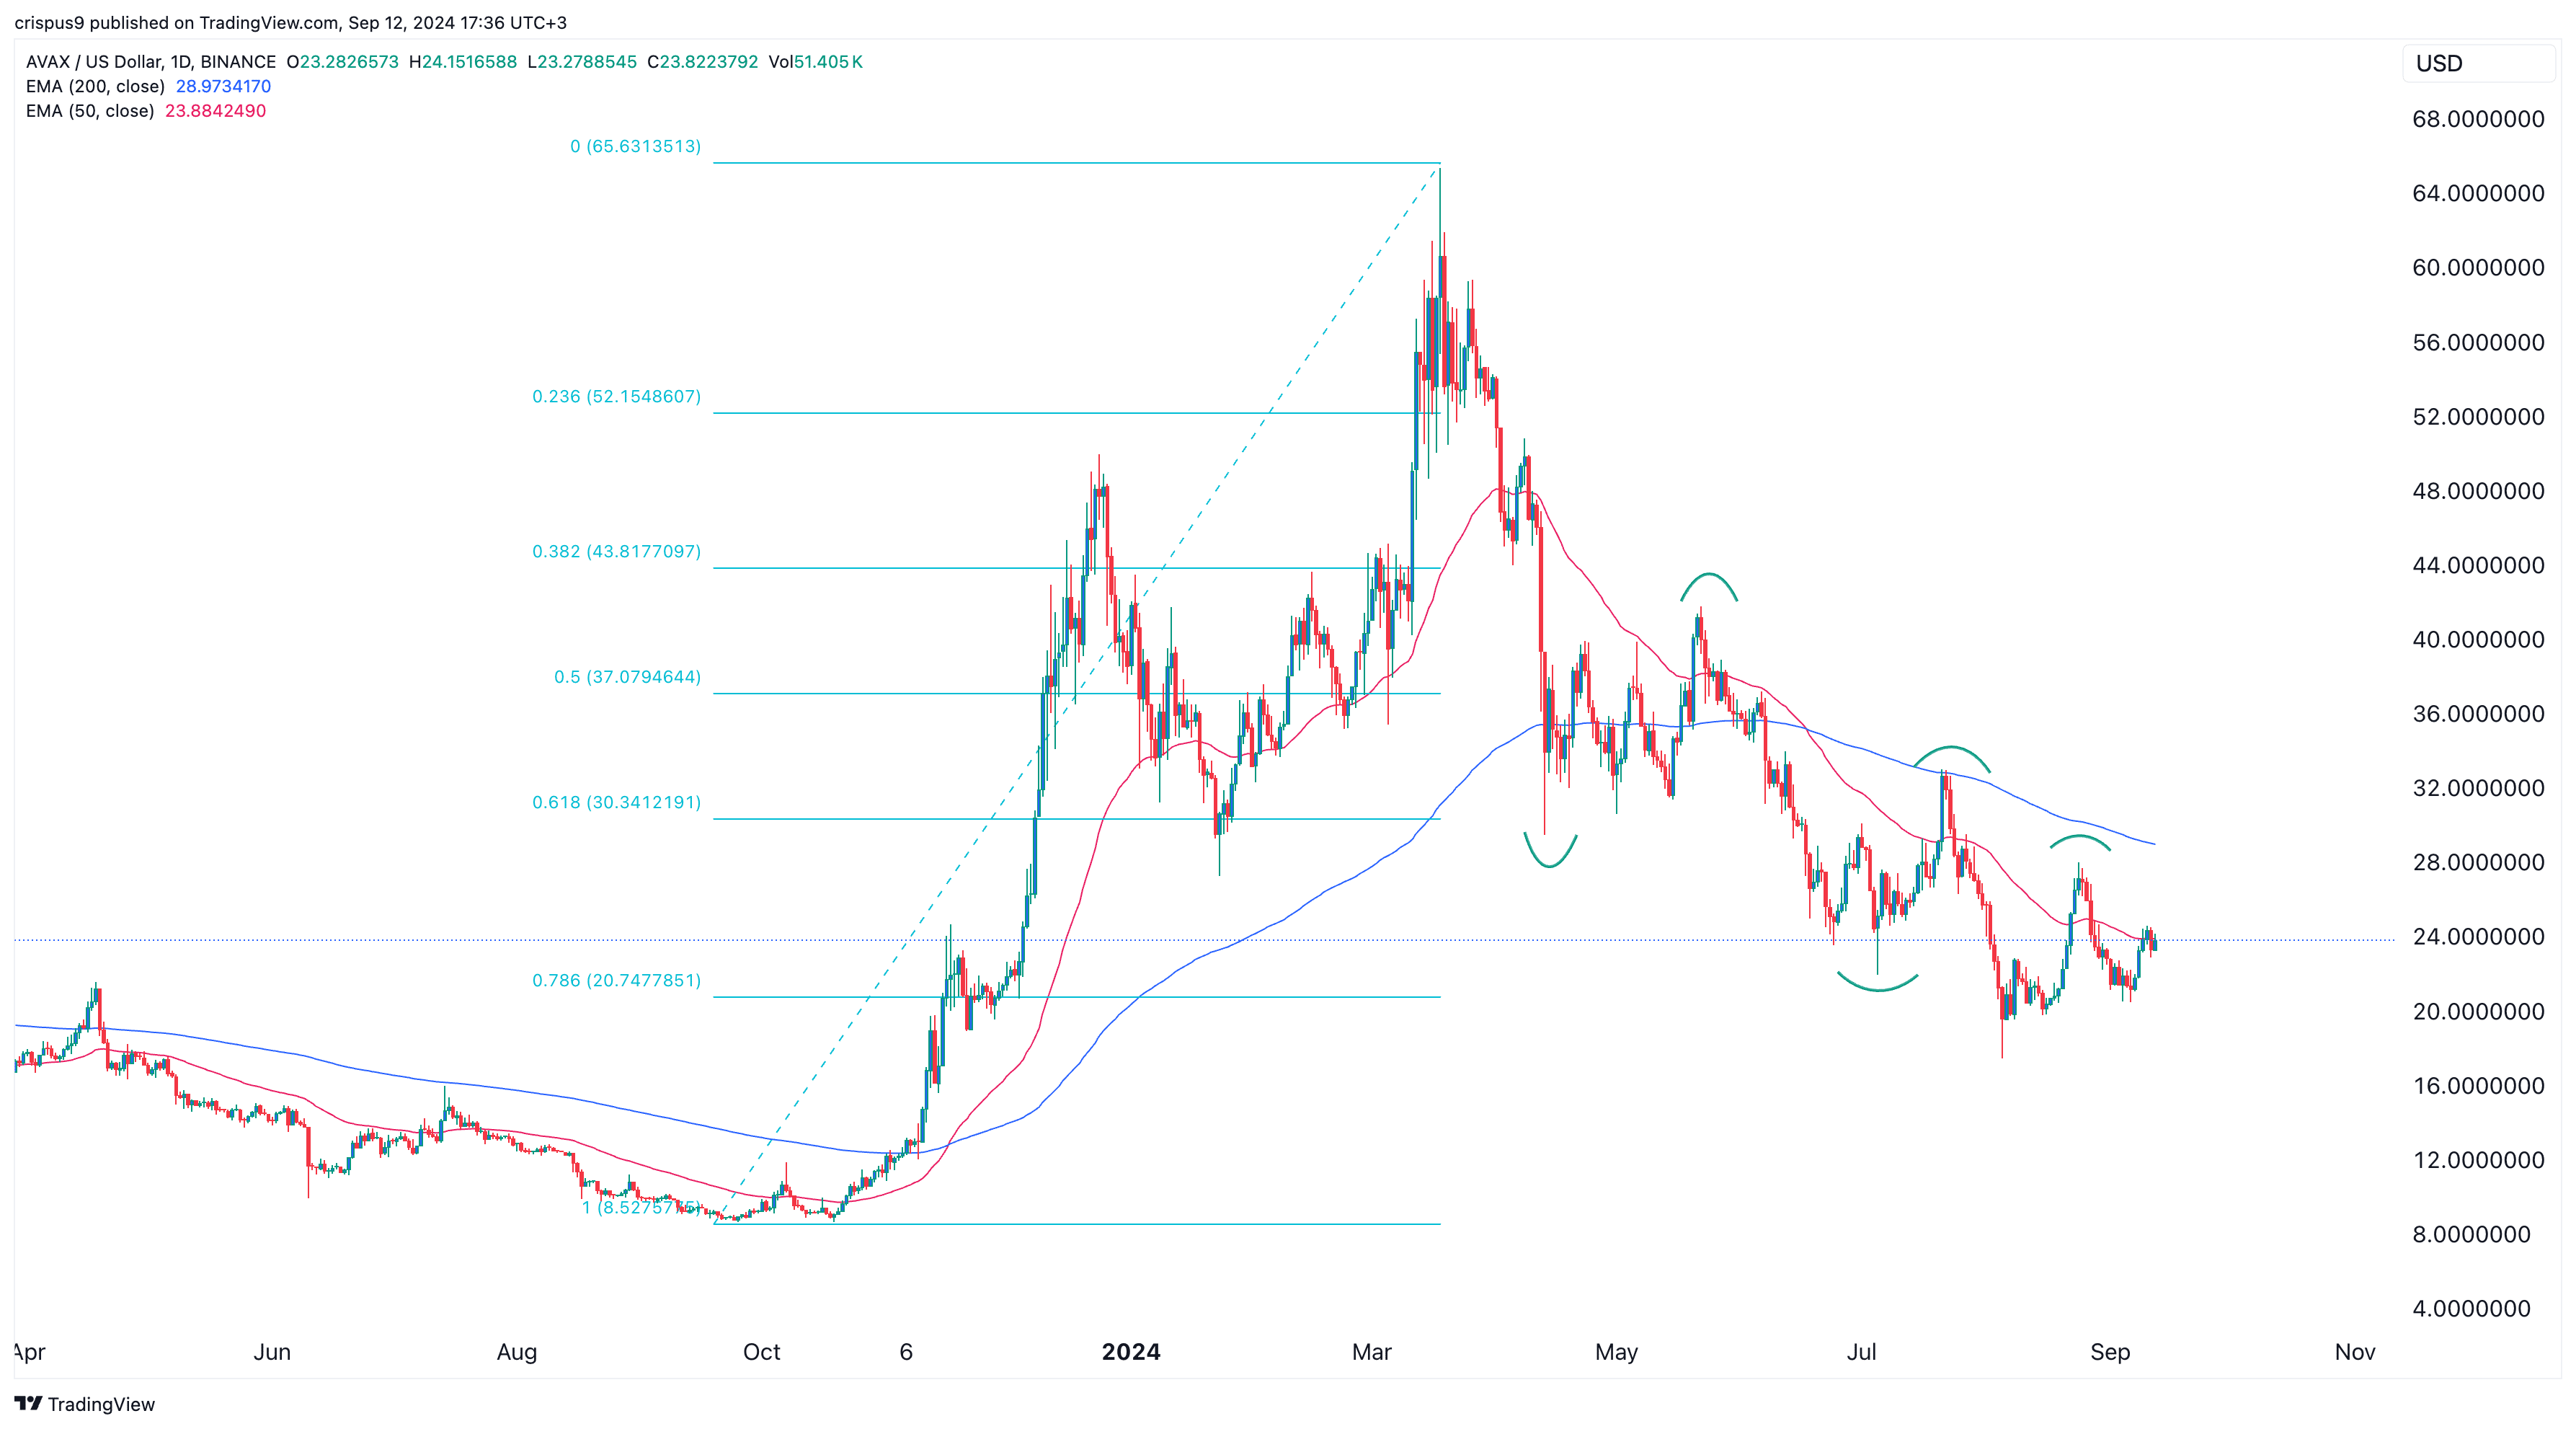Click the low price L23.2788545
Screen dimensions: 2576x1429
[582, 62]
